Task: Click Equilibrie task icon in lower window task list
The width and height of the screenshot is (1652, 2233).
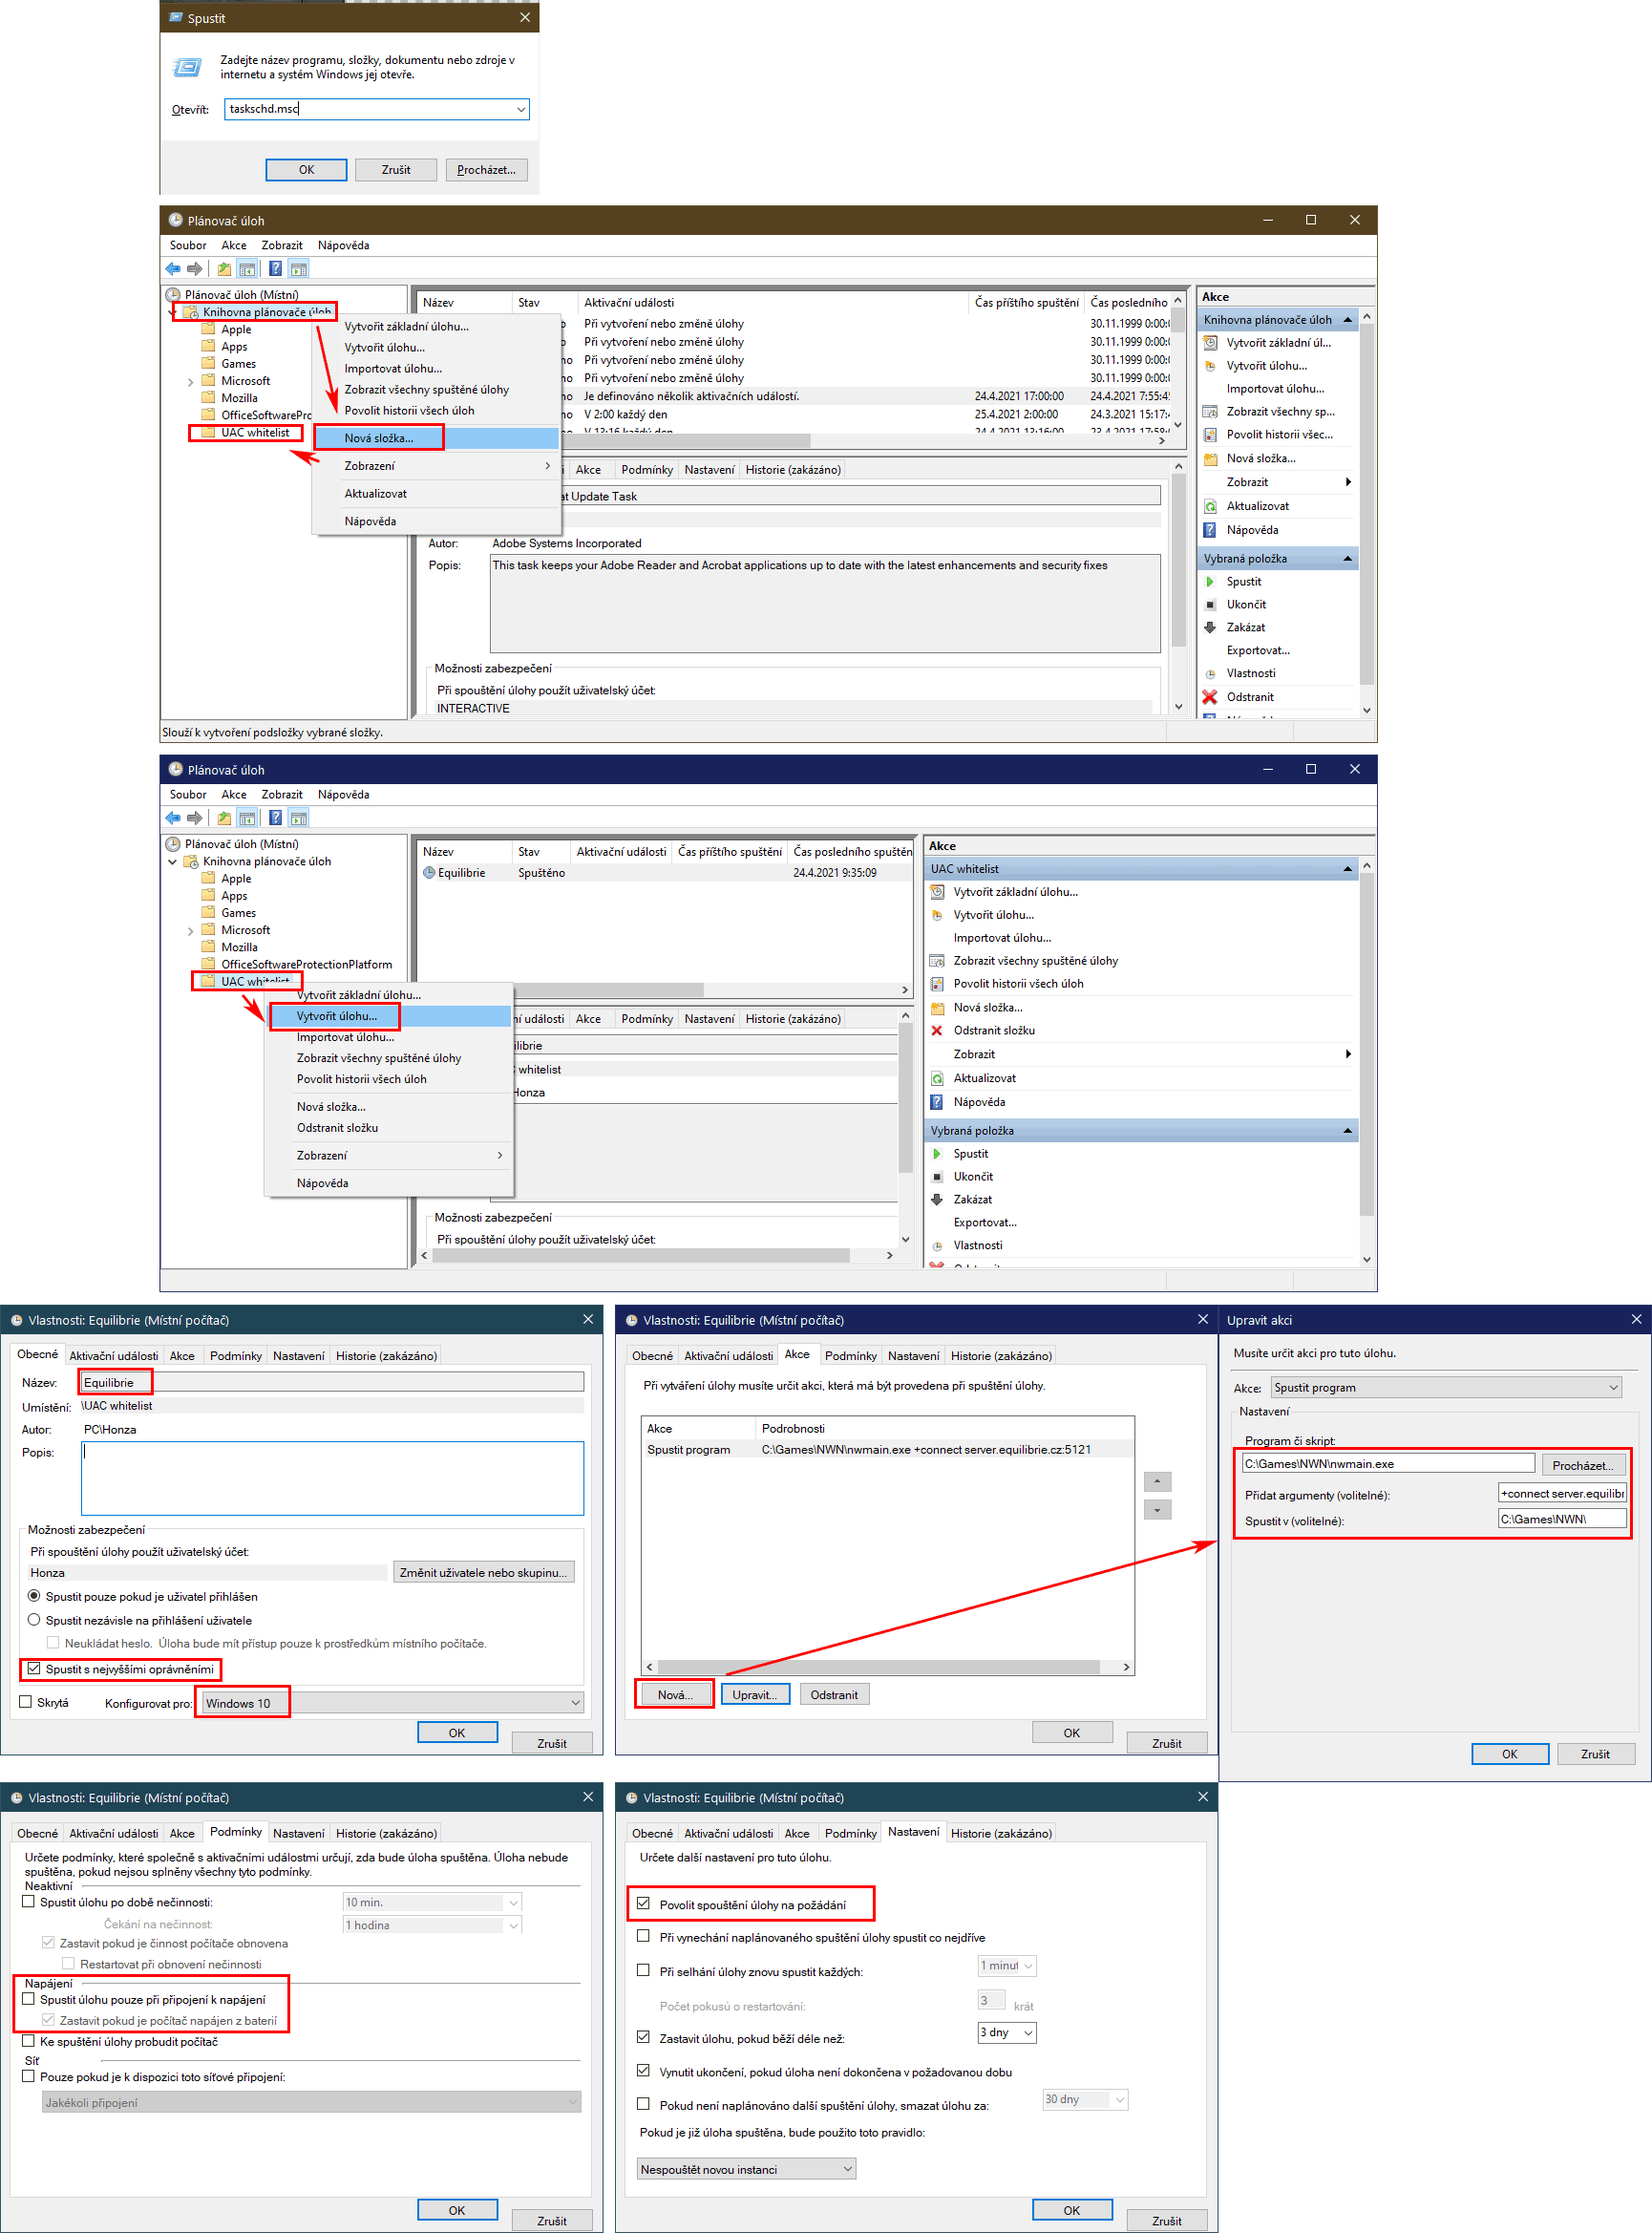Action: [429, 873]
